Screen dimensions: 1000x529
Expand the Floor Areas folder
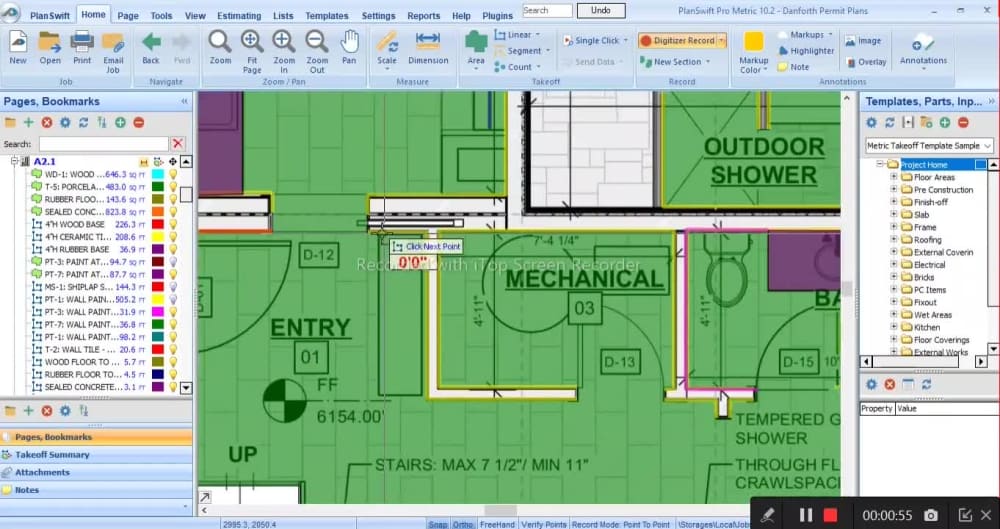coord(893,177)
